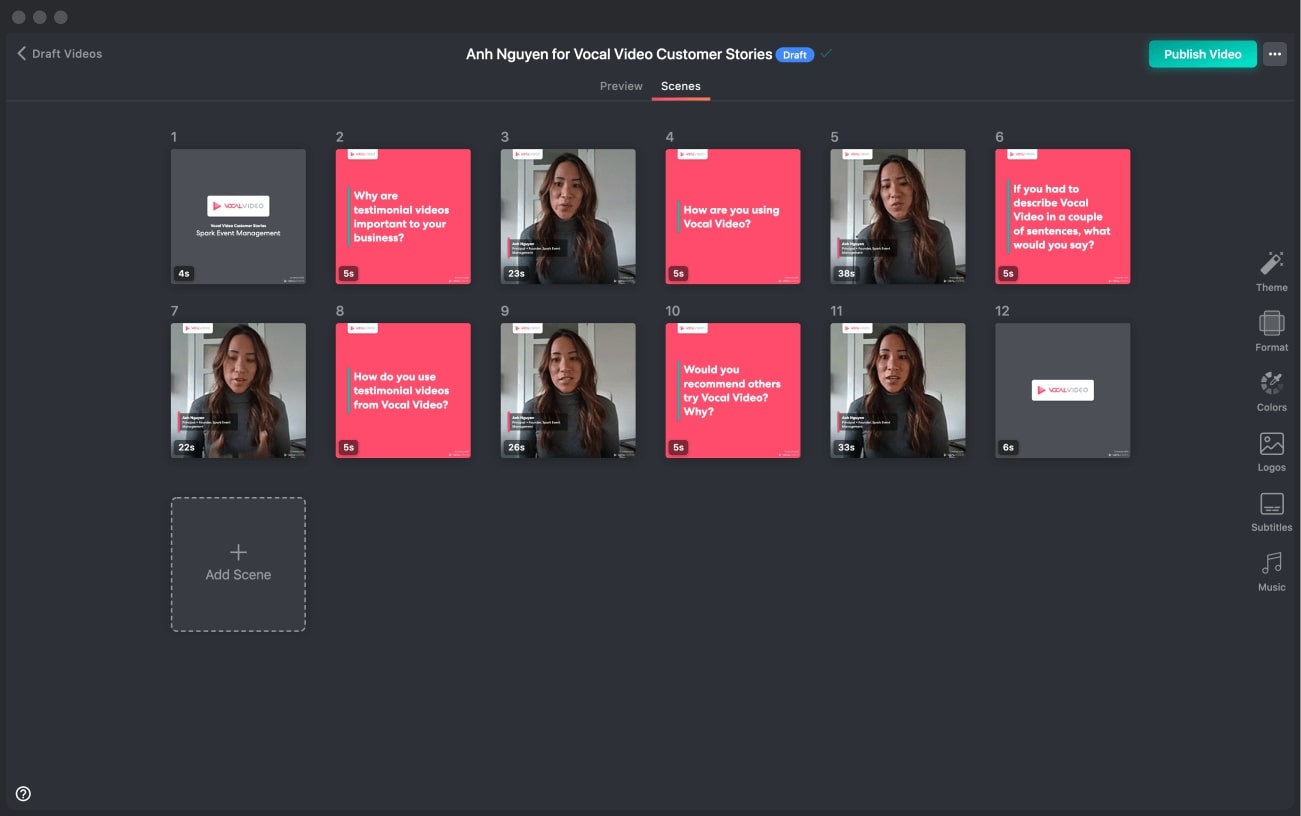
Task: Select the 'How are you using Vocal Video?' scene
Action: click(733, 217)
